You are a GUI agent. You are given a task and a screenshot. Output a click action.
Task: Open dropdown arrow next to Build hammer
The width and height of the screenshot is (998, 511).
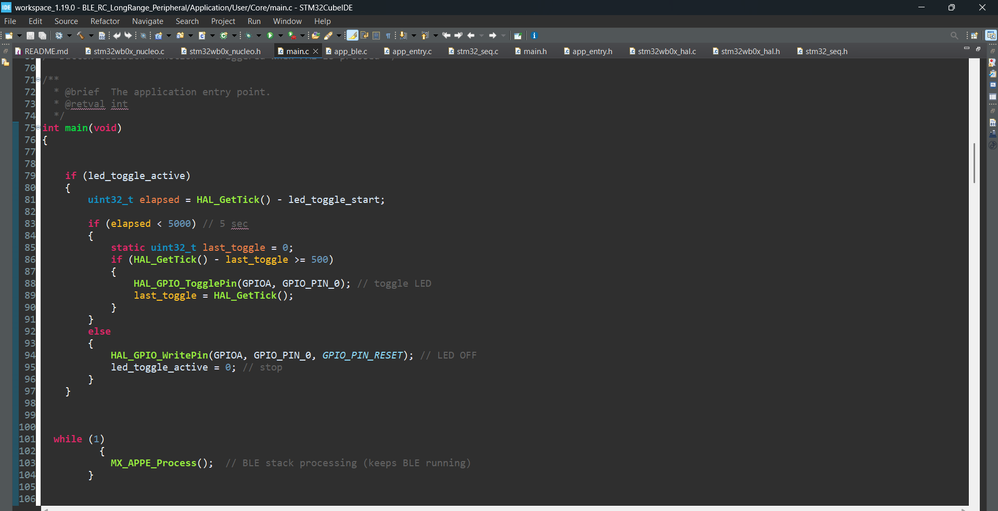[x=91, y=35]
